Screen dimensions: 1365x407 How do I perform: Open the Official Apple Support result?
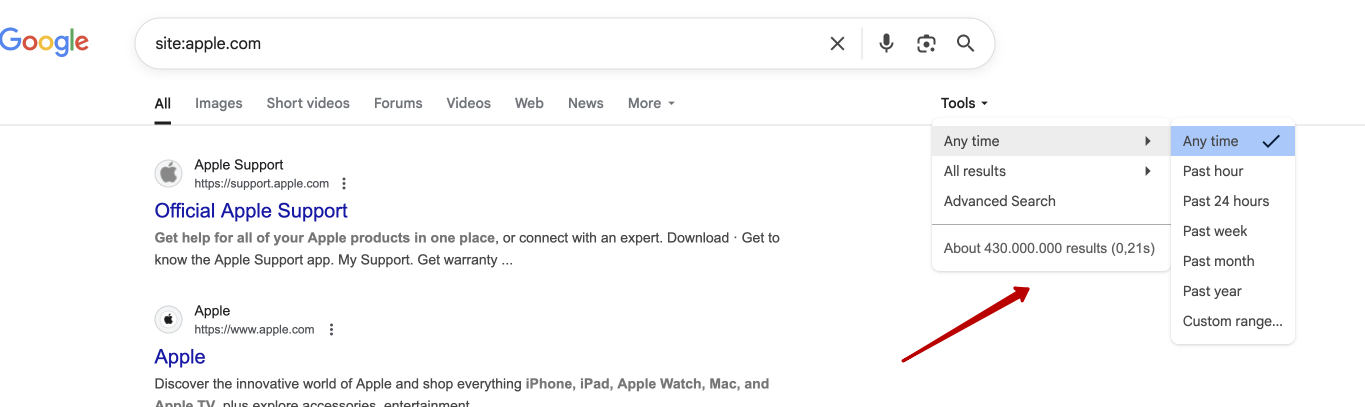251,211
